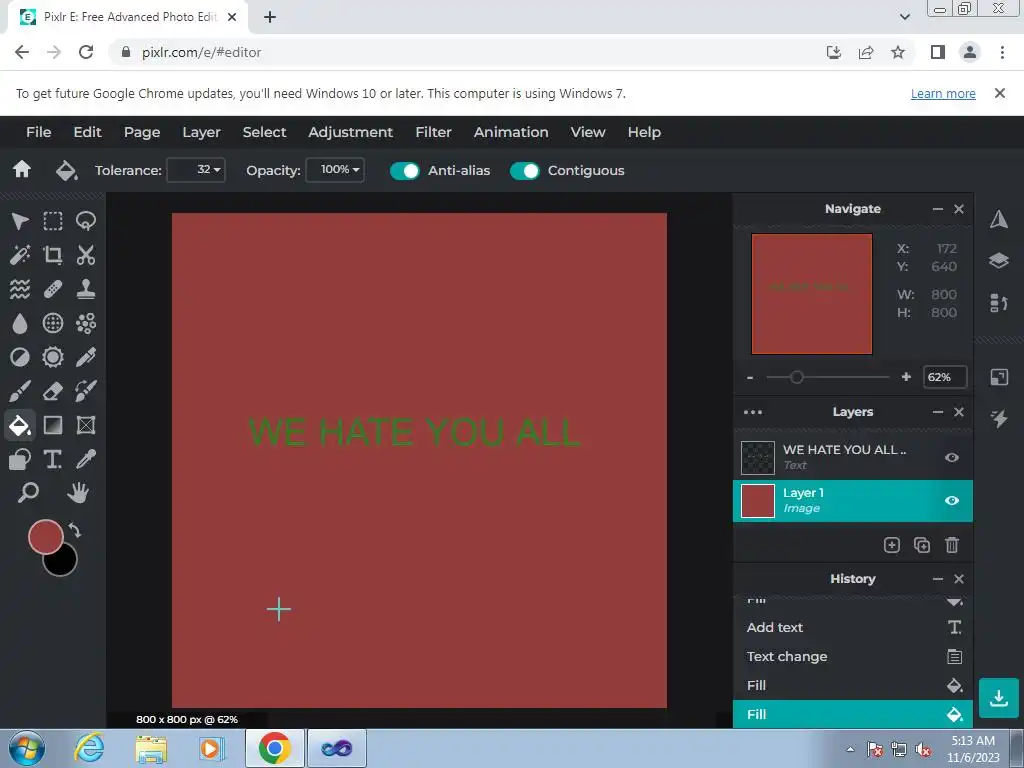Open Chrome tab search chevron

(x=904, y=17)
